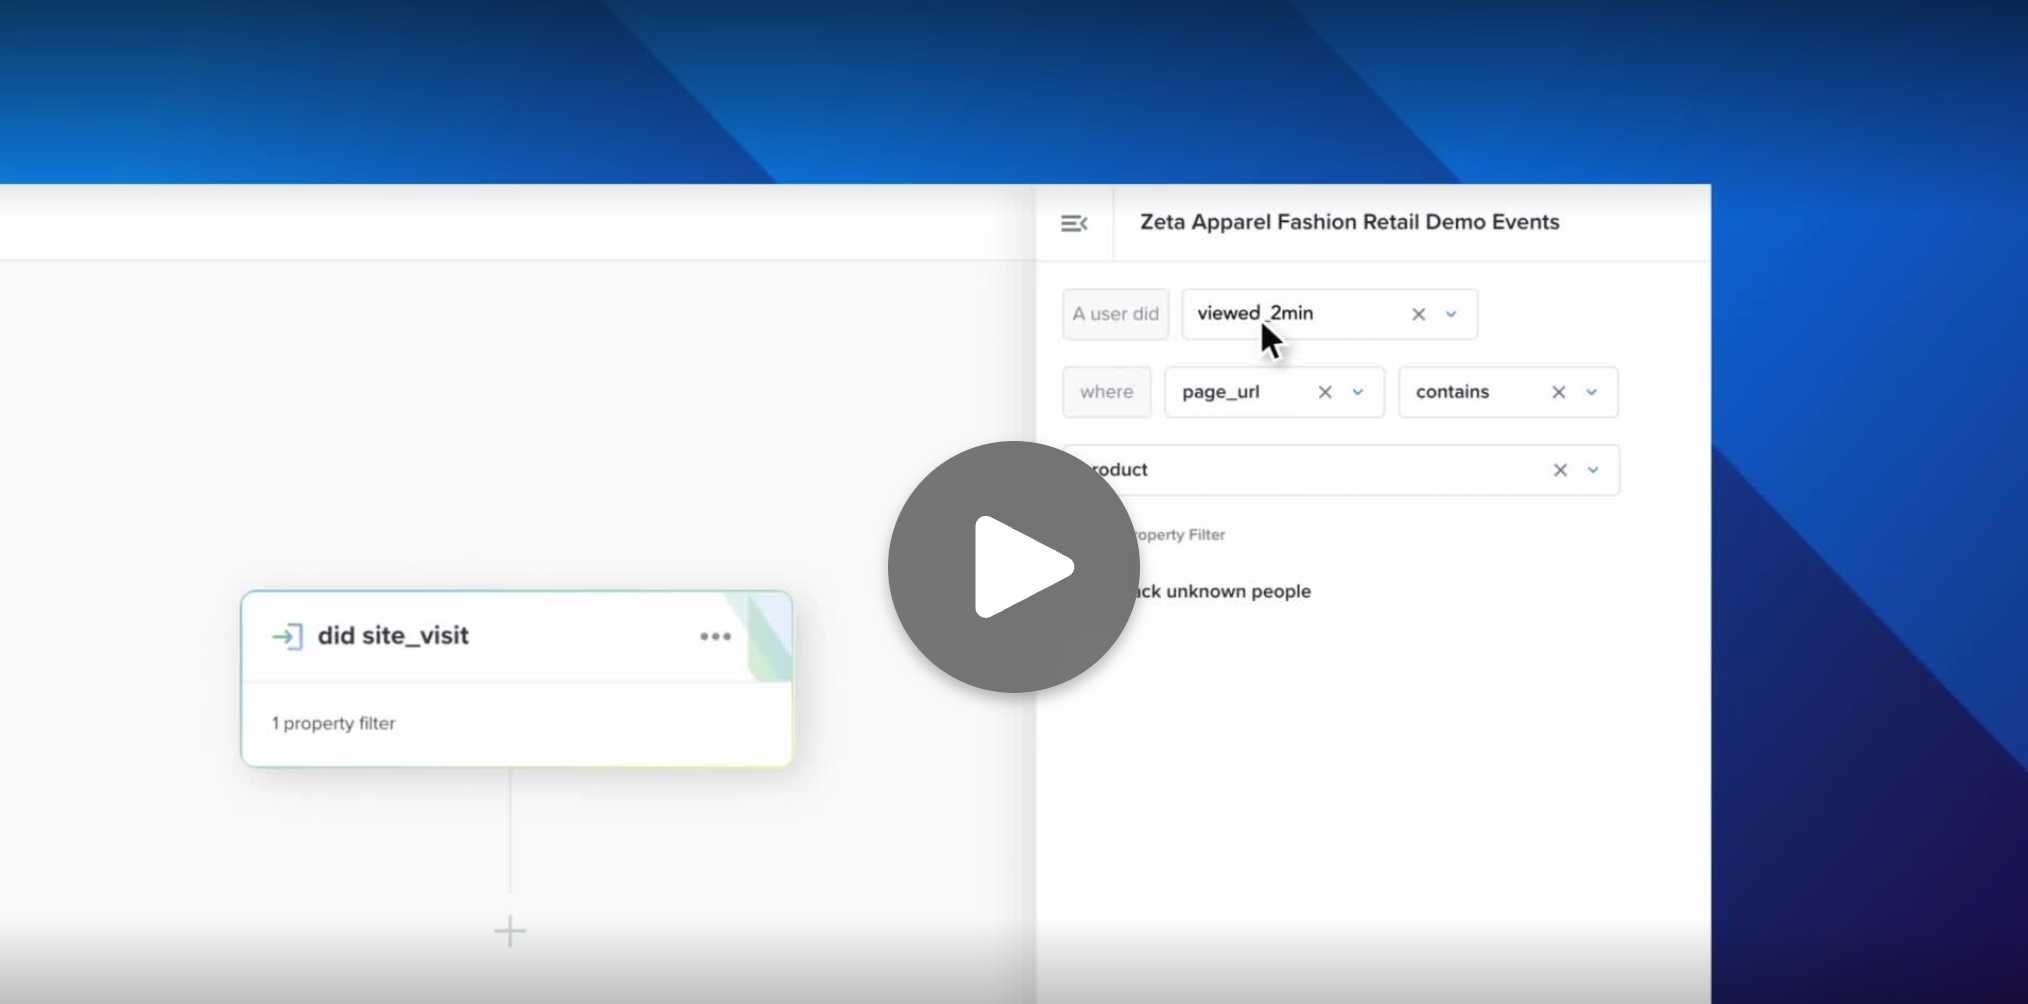Click the Property Filter link
This screenshot has height=1004, width=2028.
click(1180, 535)
